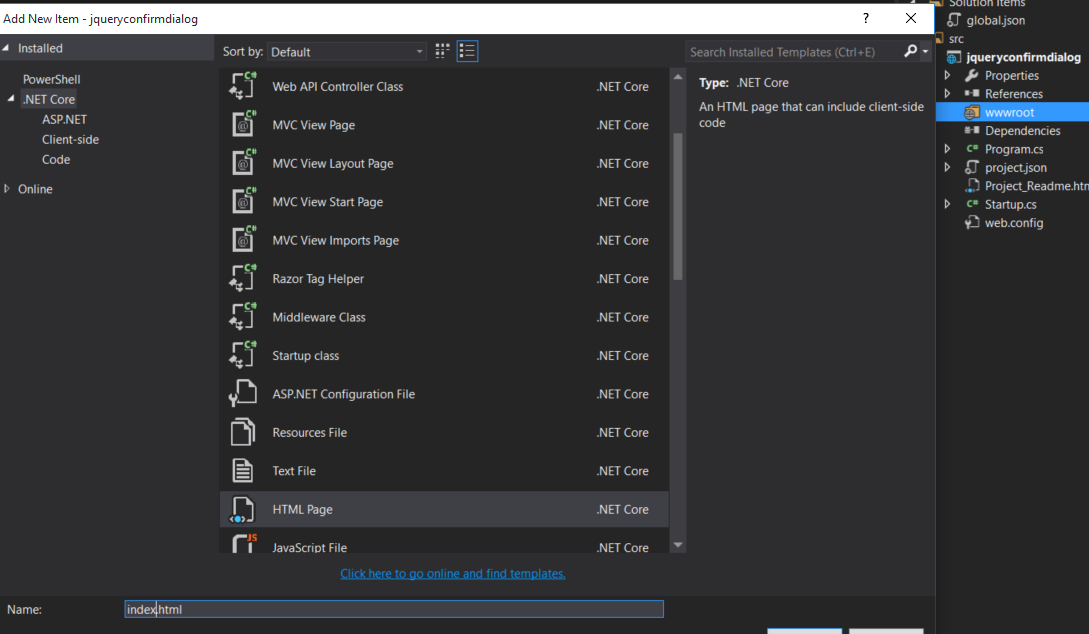Click the template list scroll down arrow
Image resolution: width=1089 pixels, height=634 pixels.
click(x=678, y=545)
